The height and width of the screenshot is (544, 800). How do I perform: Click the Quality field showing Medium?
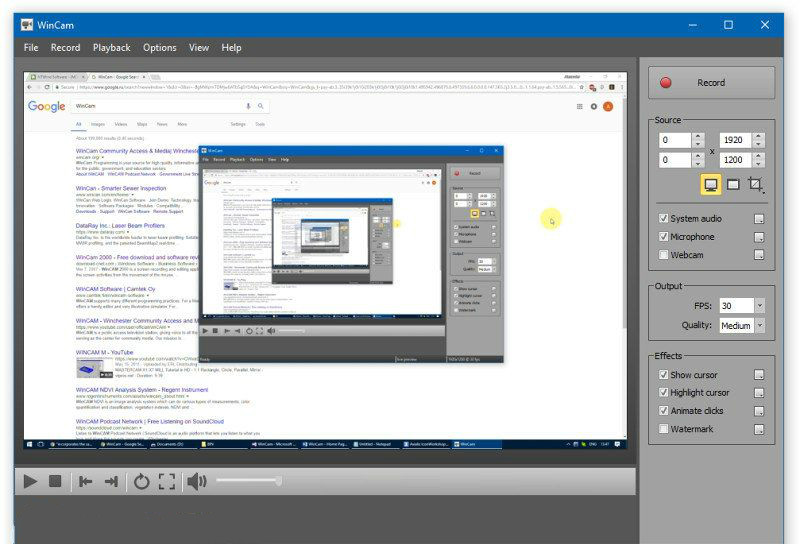tap(736, 325)
